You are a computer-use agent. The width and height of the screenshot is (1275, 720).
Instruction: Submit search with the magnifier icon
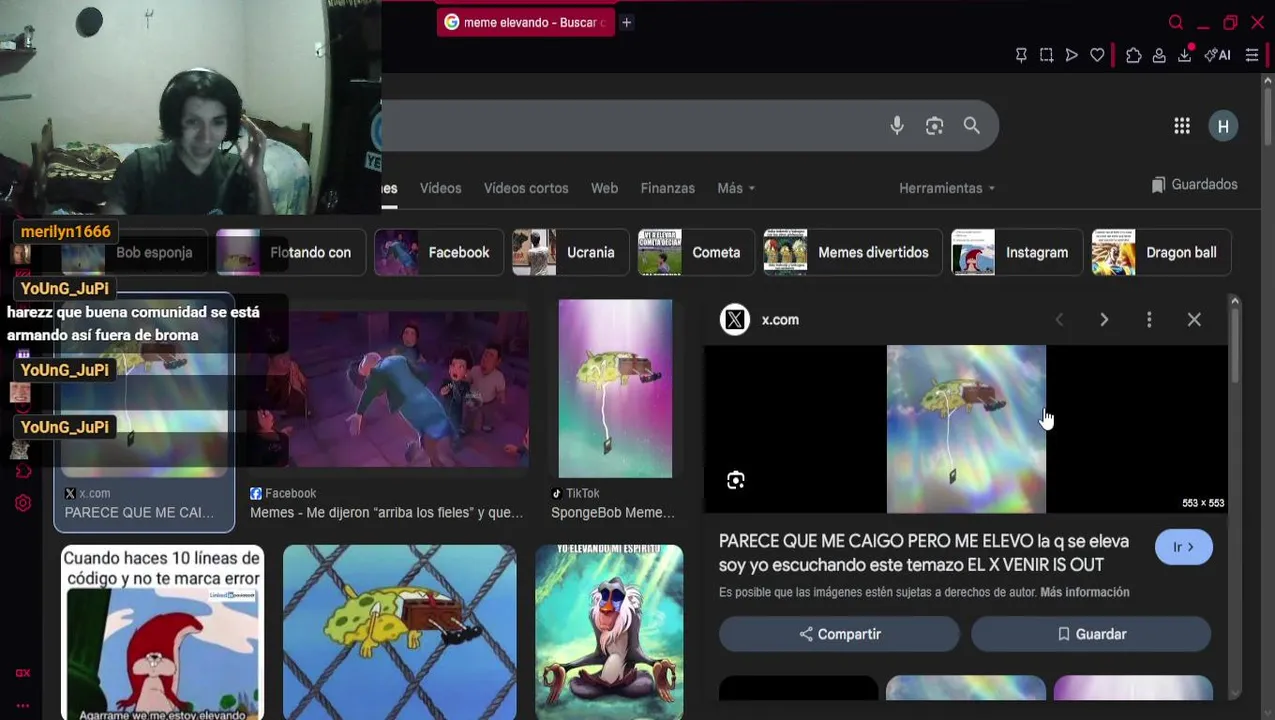pyautogui.click(x=972, y=125)
